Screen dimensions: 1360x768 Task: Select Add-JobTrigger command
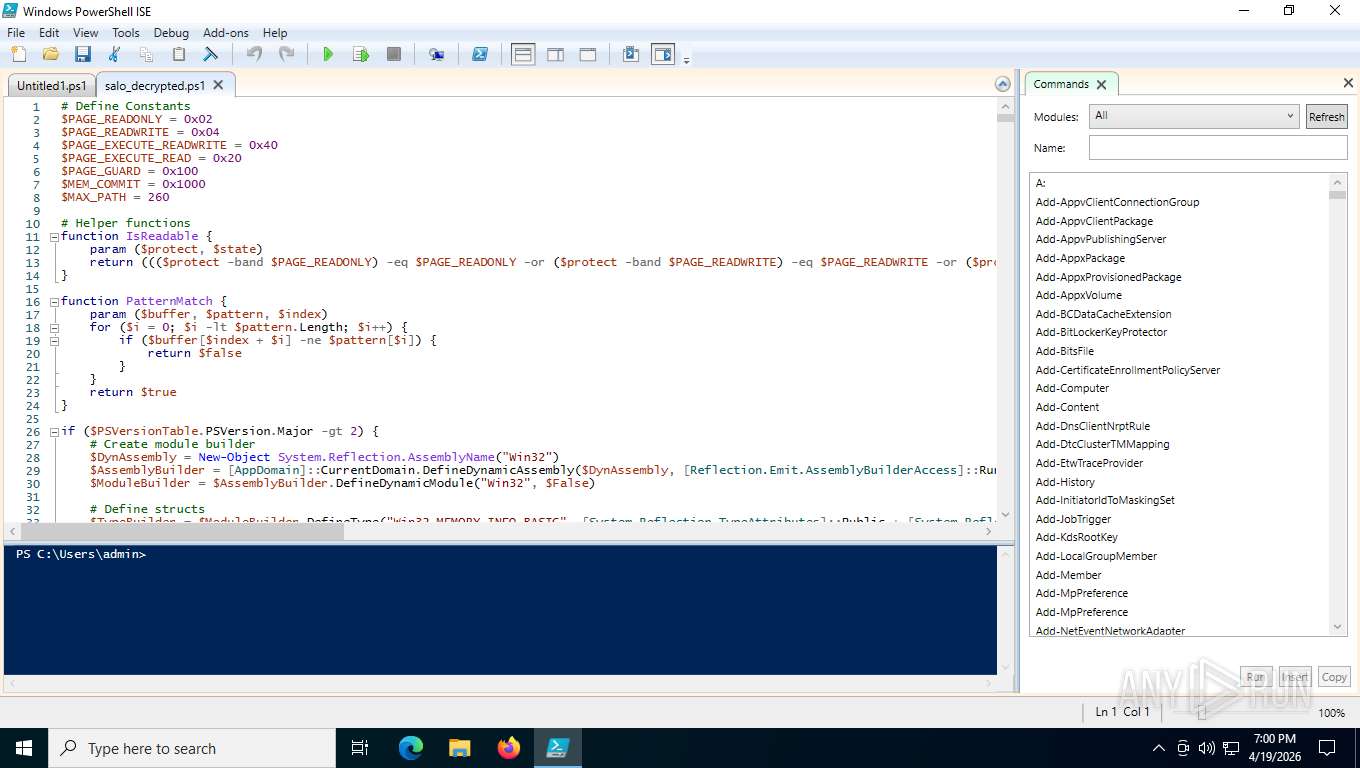tap(1073, 519)
